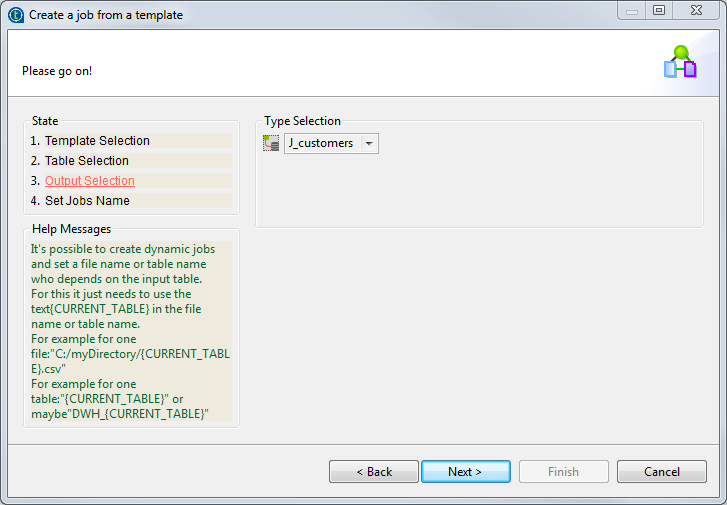Minimize the wizard dialog window
This screenshot has width=727, height=505.
[631, 10]
